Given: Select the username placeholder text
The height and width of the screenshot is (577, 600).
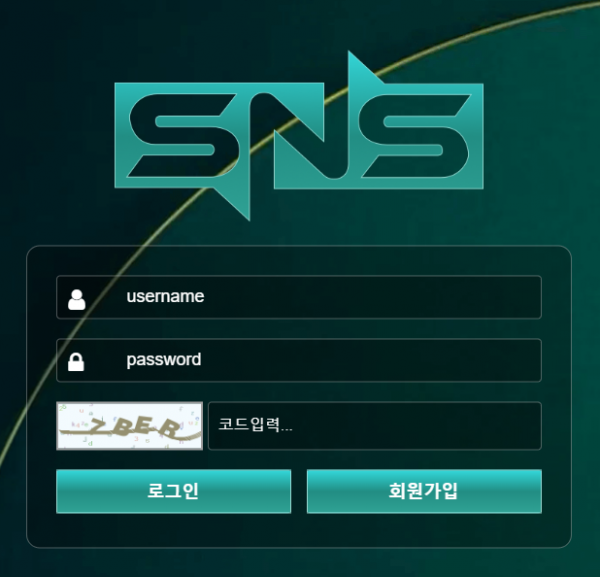Looking at the screenshot, I should pos(165,297).
